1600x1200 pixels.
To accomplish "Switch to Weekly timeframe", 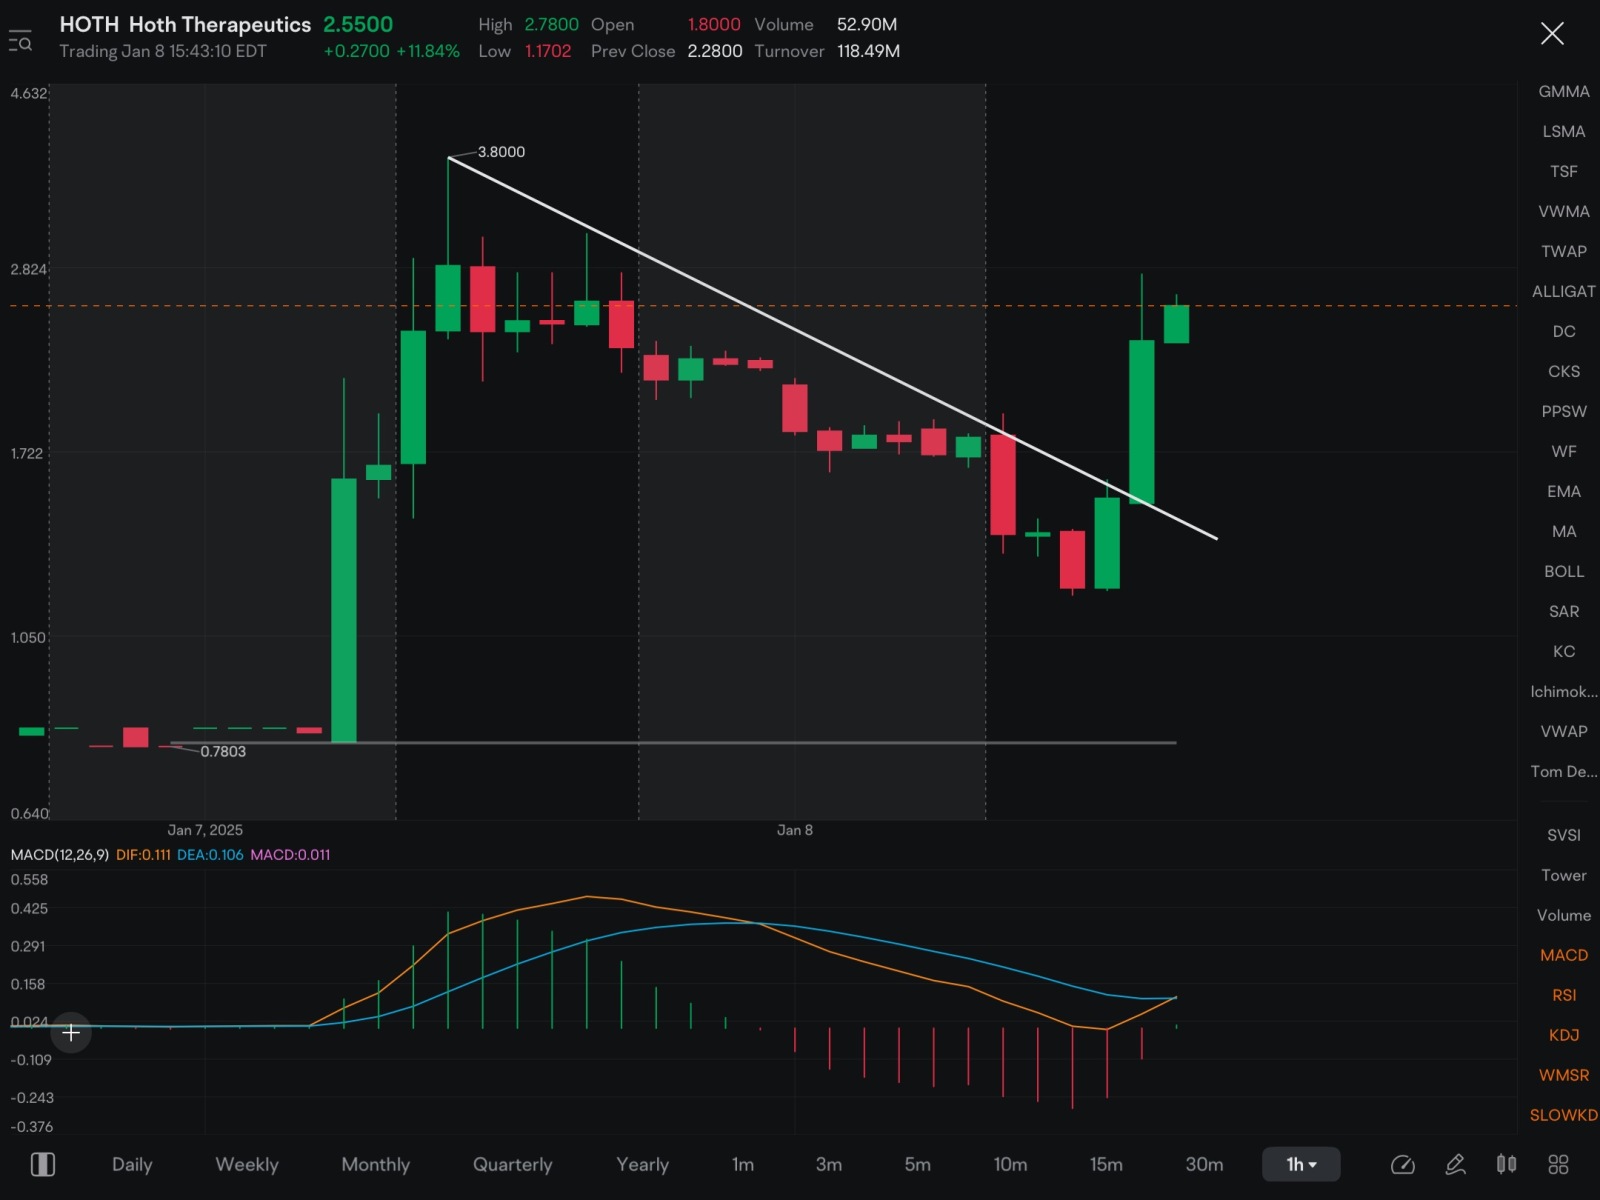I will (x=247, y=1164).
